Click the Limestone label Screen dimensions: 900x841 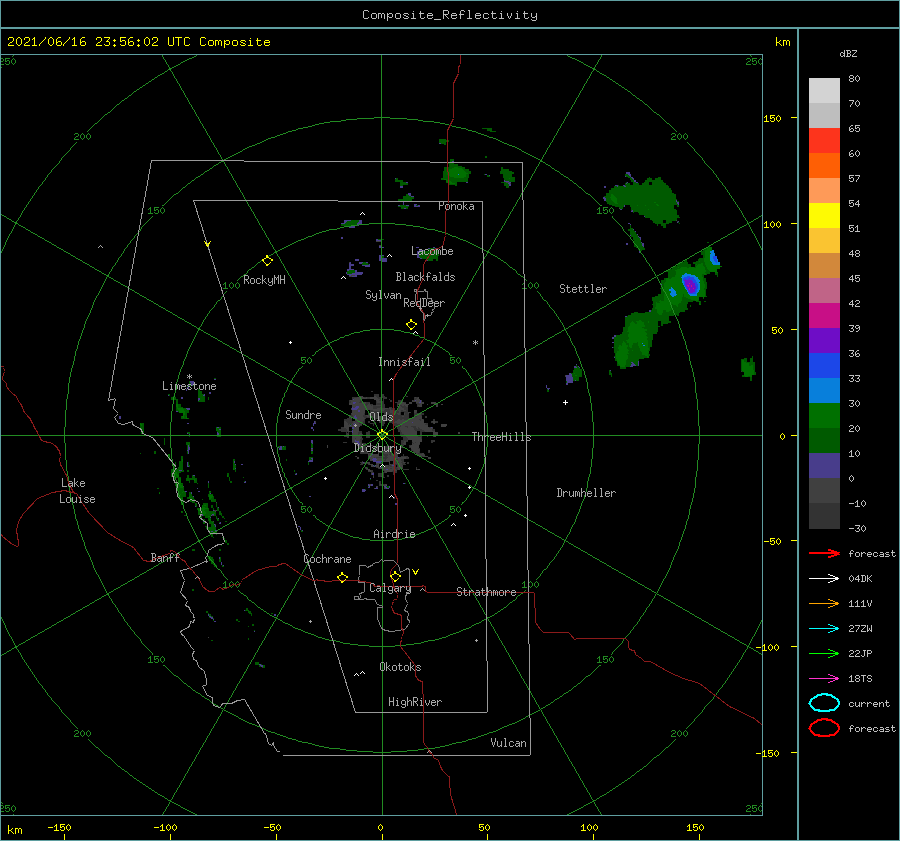click(189, 386)
